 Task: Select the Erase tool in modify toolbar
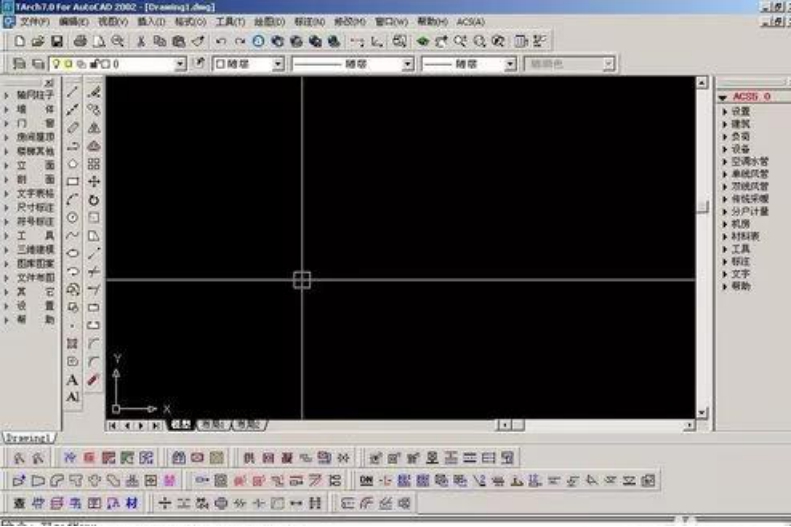coord(94,91)
